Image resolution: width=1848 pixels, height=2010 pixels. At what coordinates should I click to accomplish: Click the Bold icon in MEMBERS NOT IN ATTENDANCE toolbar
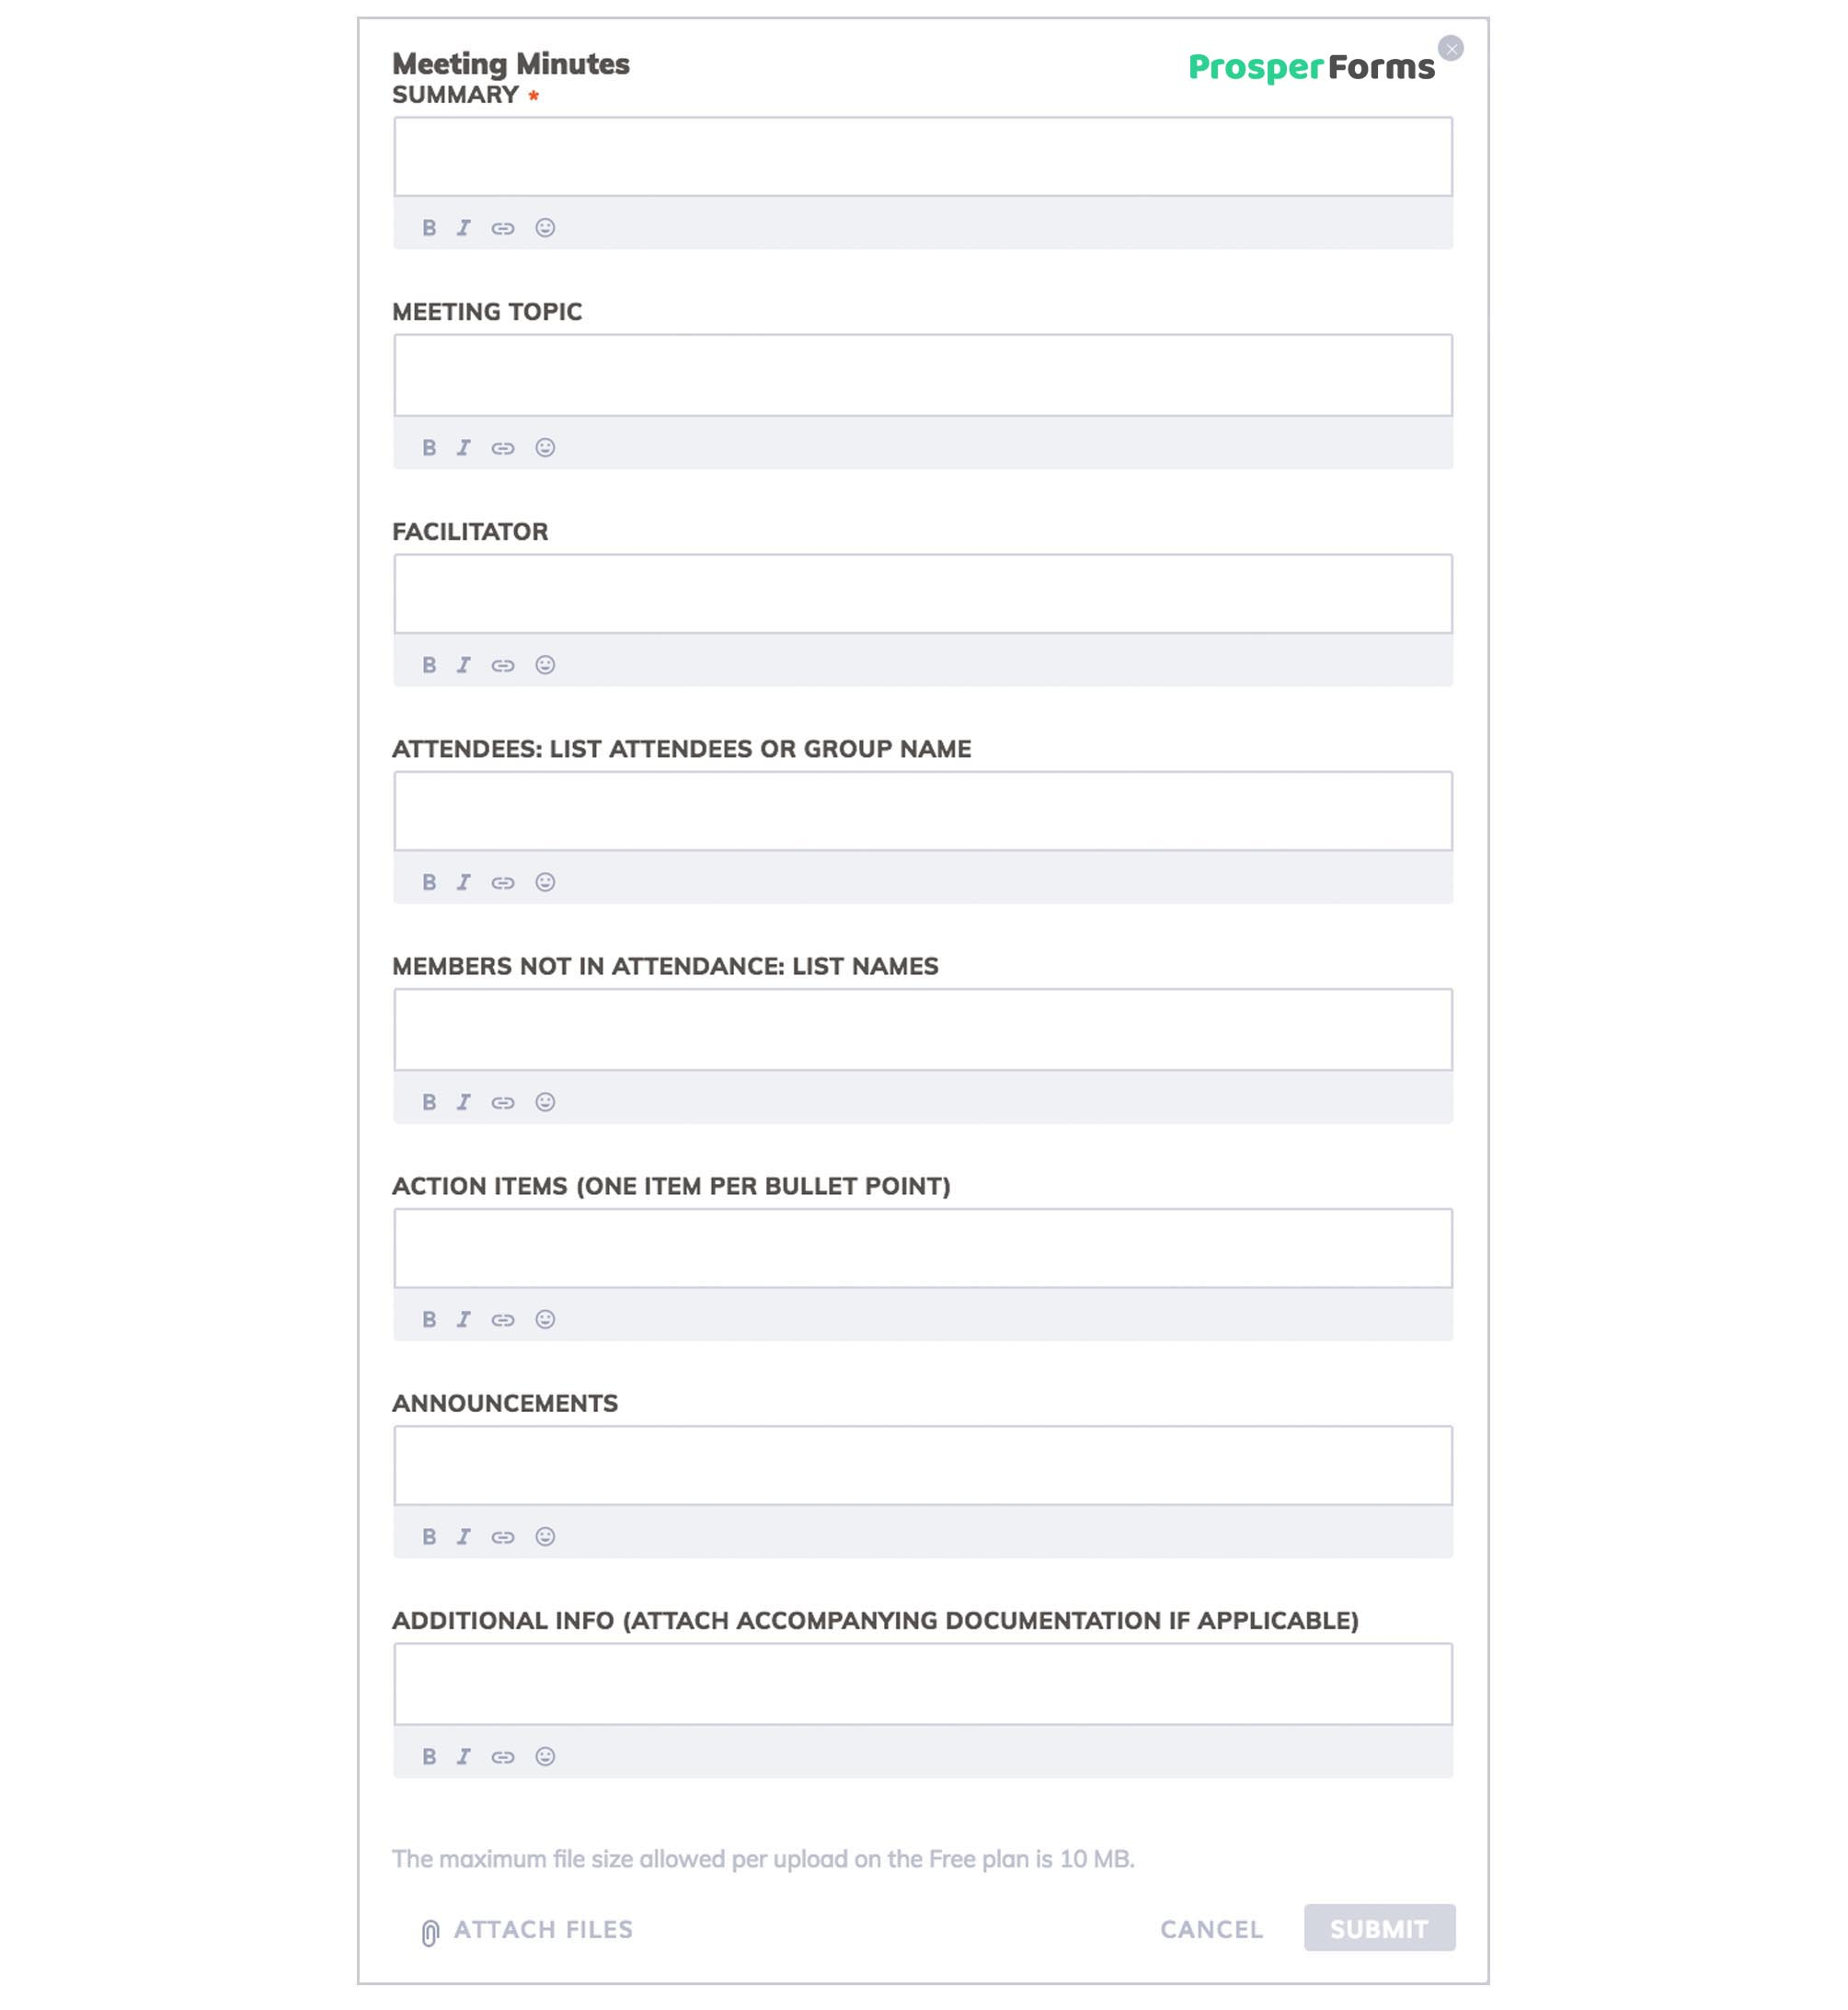point(429,1099)
